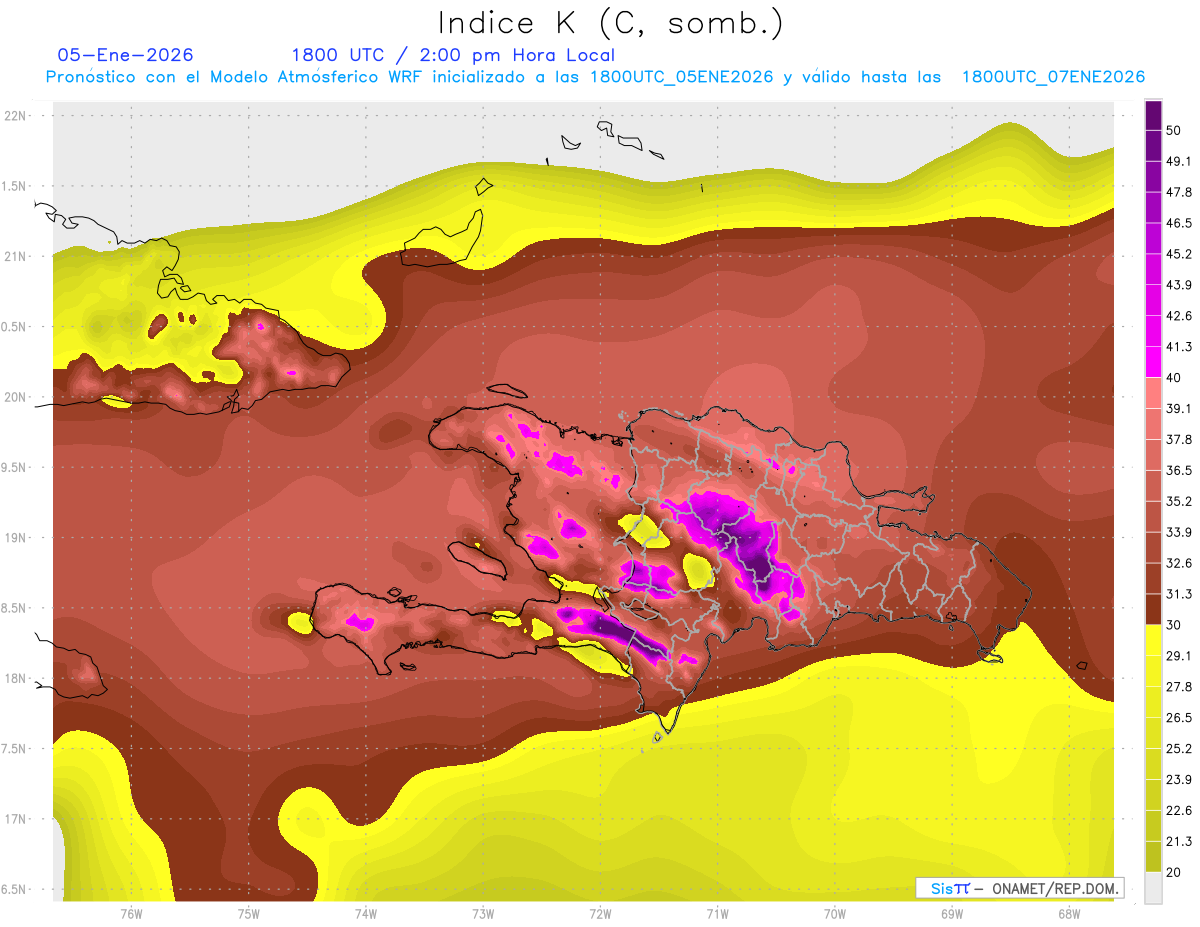The height and width of the screenshot is (927, 1200).
Task: Click legend value "45.2"
Action: 1179,254
